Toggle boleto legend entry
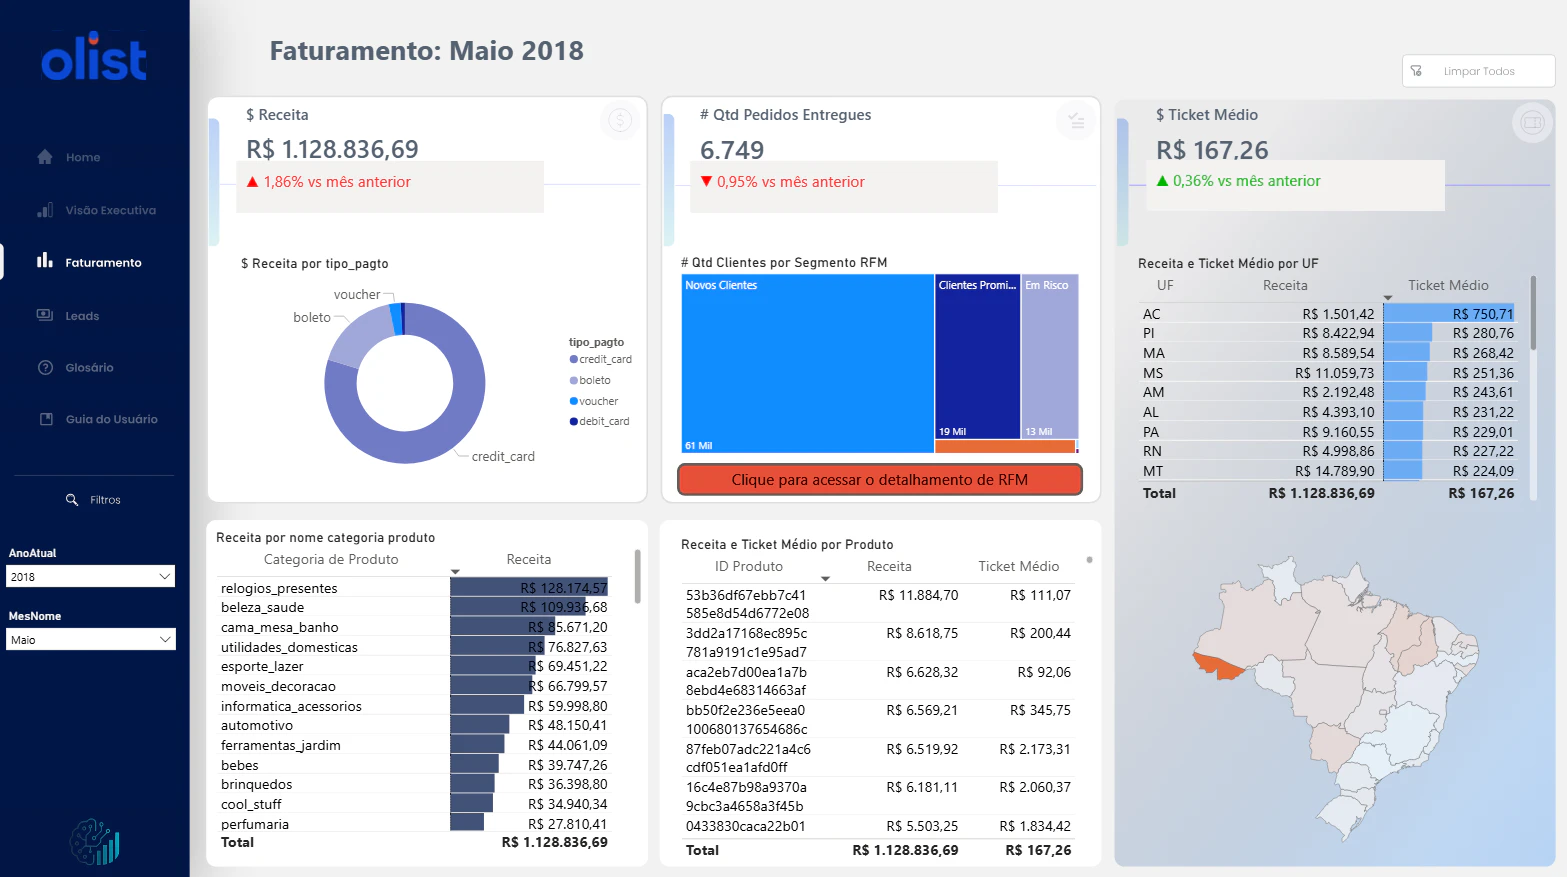This screenshot has height=877, width=1567. coord(590,380)
